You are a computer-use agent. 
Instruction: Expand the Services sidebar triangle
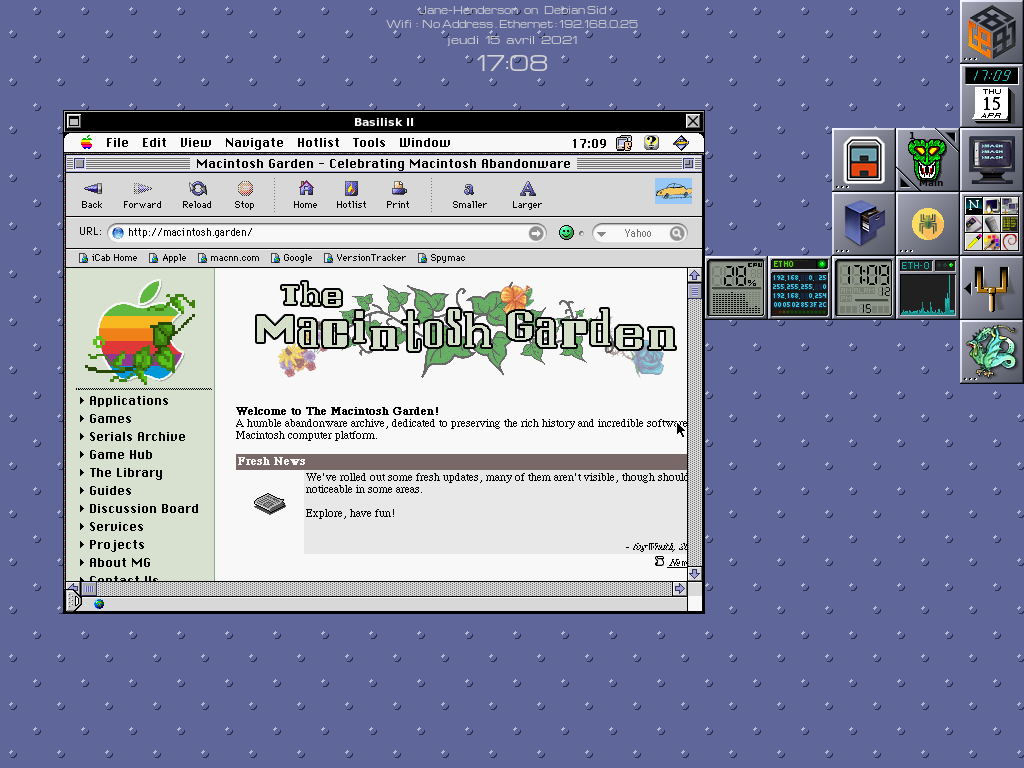pyautogui.click(x=82, y=526)
